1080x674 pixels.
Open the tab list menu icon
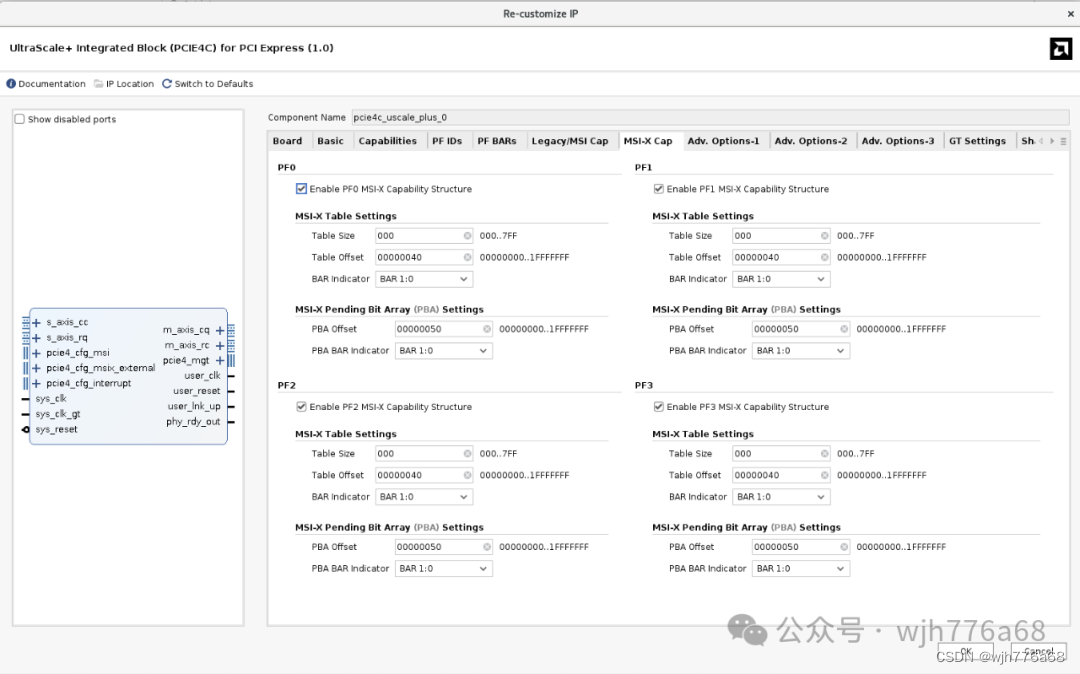pyautogui.click(x=1063, y=141)
